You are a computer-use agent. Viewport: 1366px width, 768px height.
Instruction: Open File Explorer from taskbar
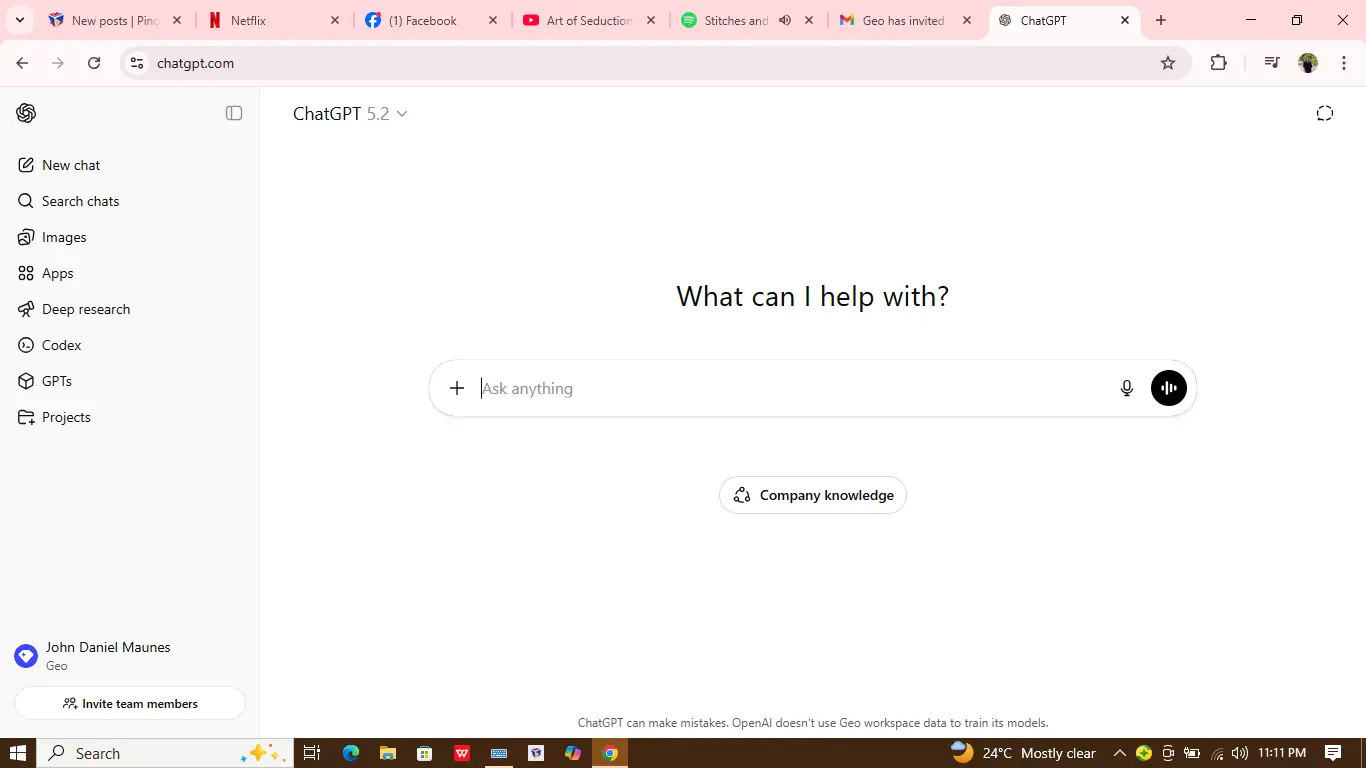coord(387,753)
